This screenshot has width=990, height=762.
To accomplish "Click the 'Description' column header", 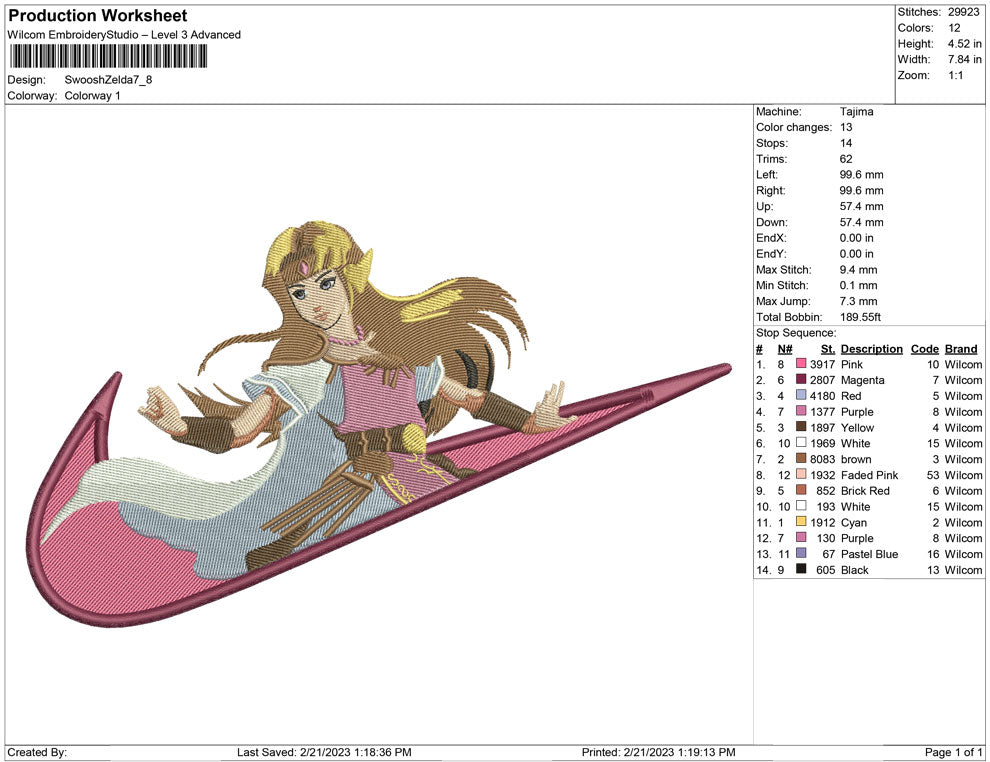I will 872,348.
